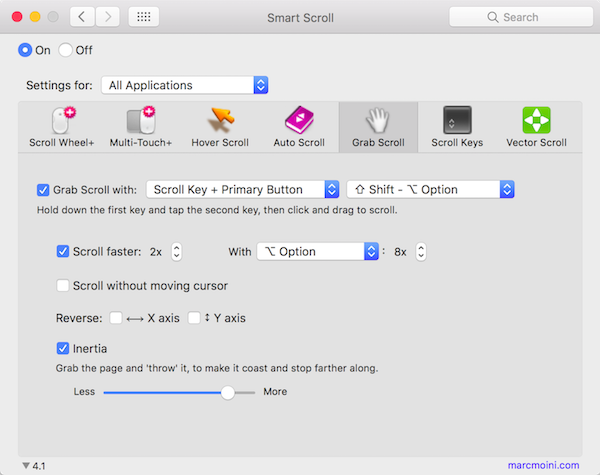Toggle the Reverse X axis checkbox

(116, 318)
